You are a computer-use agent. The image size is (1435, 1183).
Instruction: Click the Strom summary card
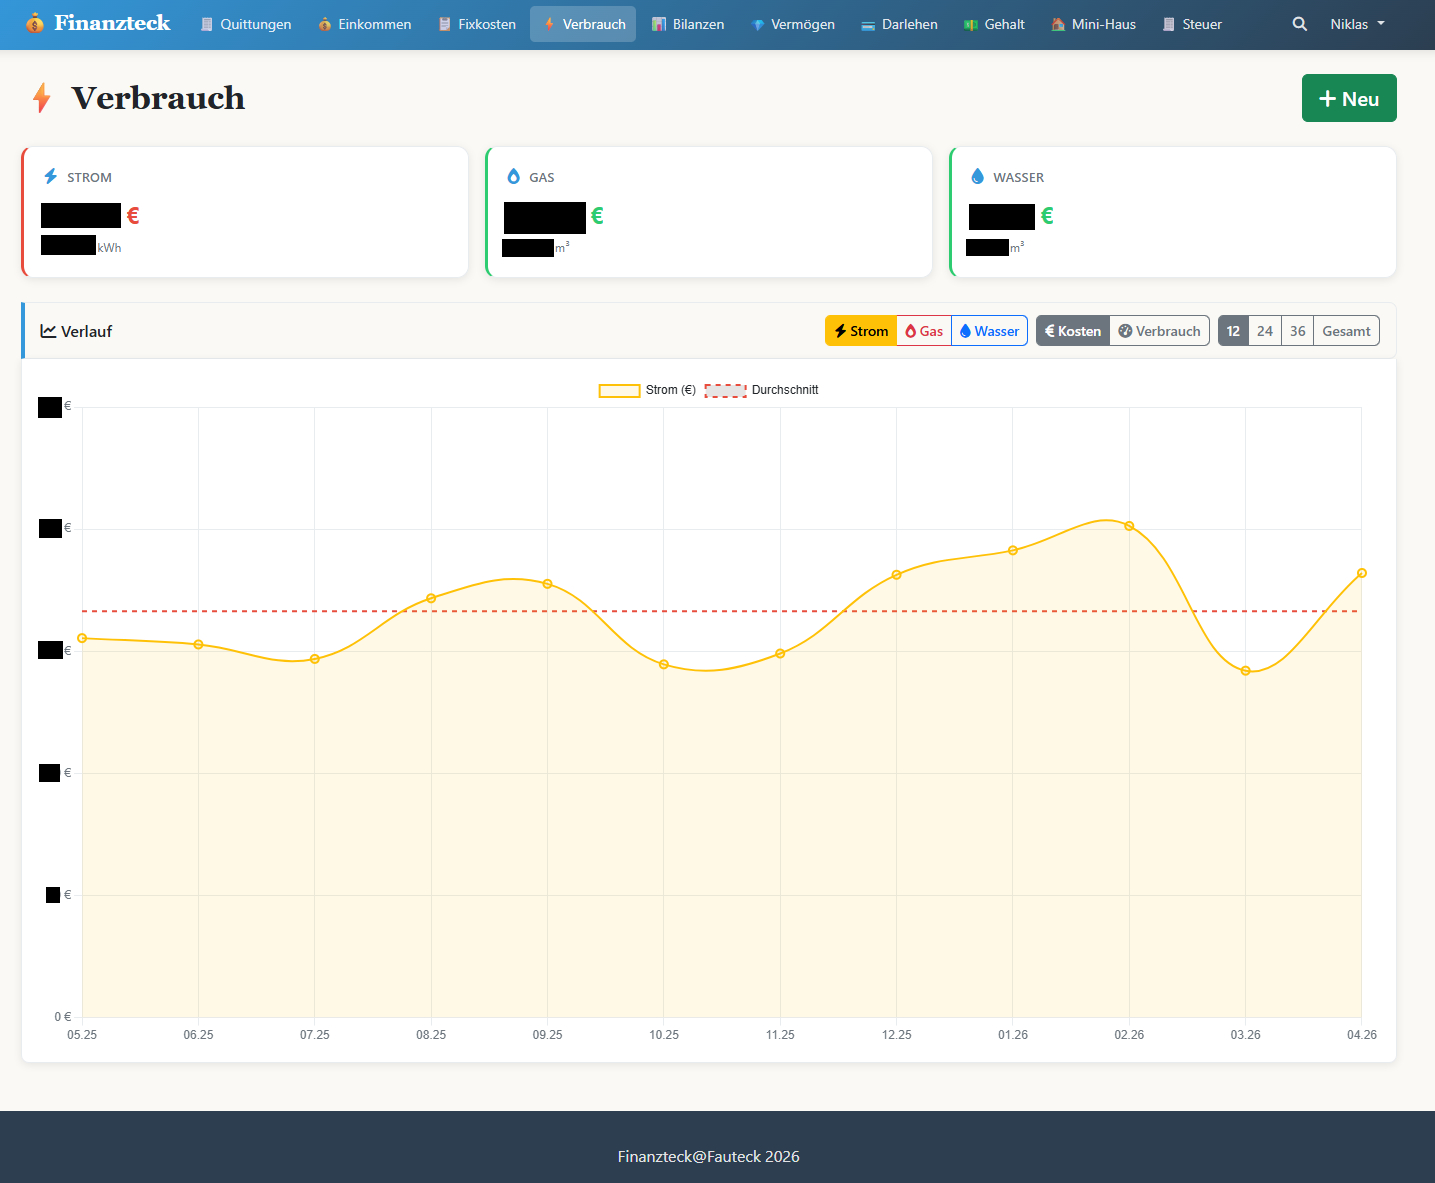[245, 212]
